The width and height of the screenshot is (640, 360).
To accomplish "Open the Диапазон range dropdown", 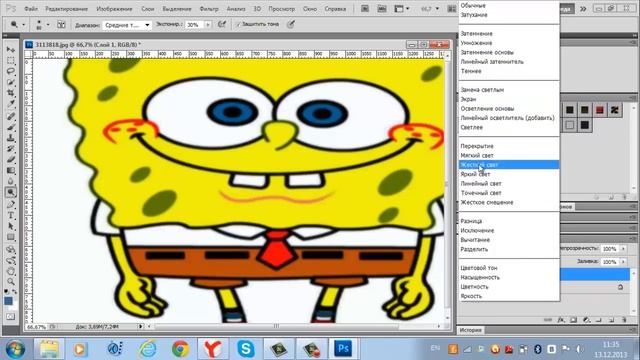I will coord(127,25).
